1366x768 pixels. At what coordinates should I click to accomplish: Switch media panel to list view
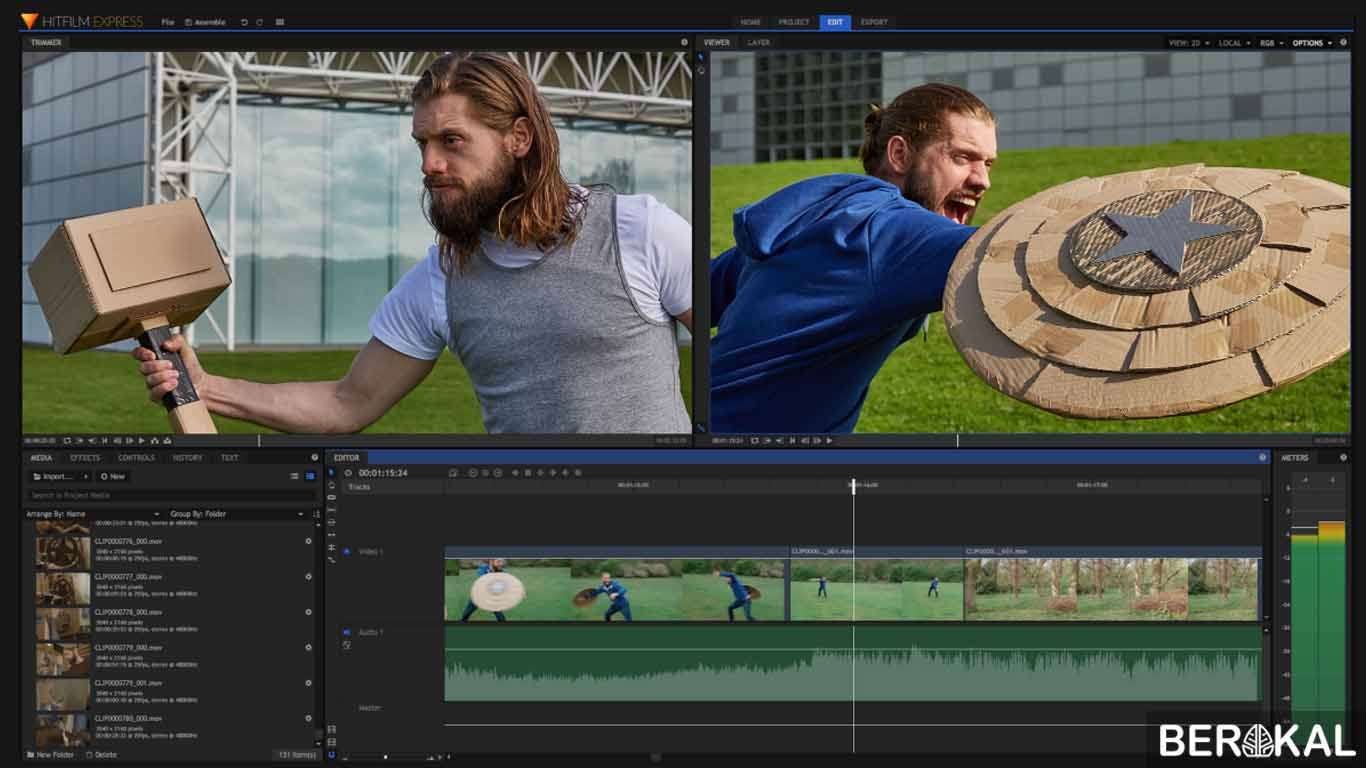(x=294, y=477)
